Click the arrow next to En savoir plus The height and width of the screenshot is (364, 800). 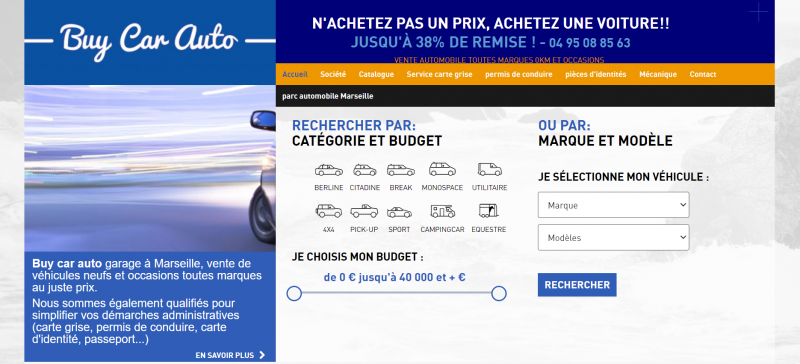[262, 355]
